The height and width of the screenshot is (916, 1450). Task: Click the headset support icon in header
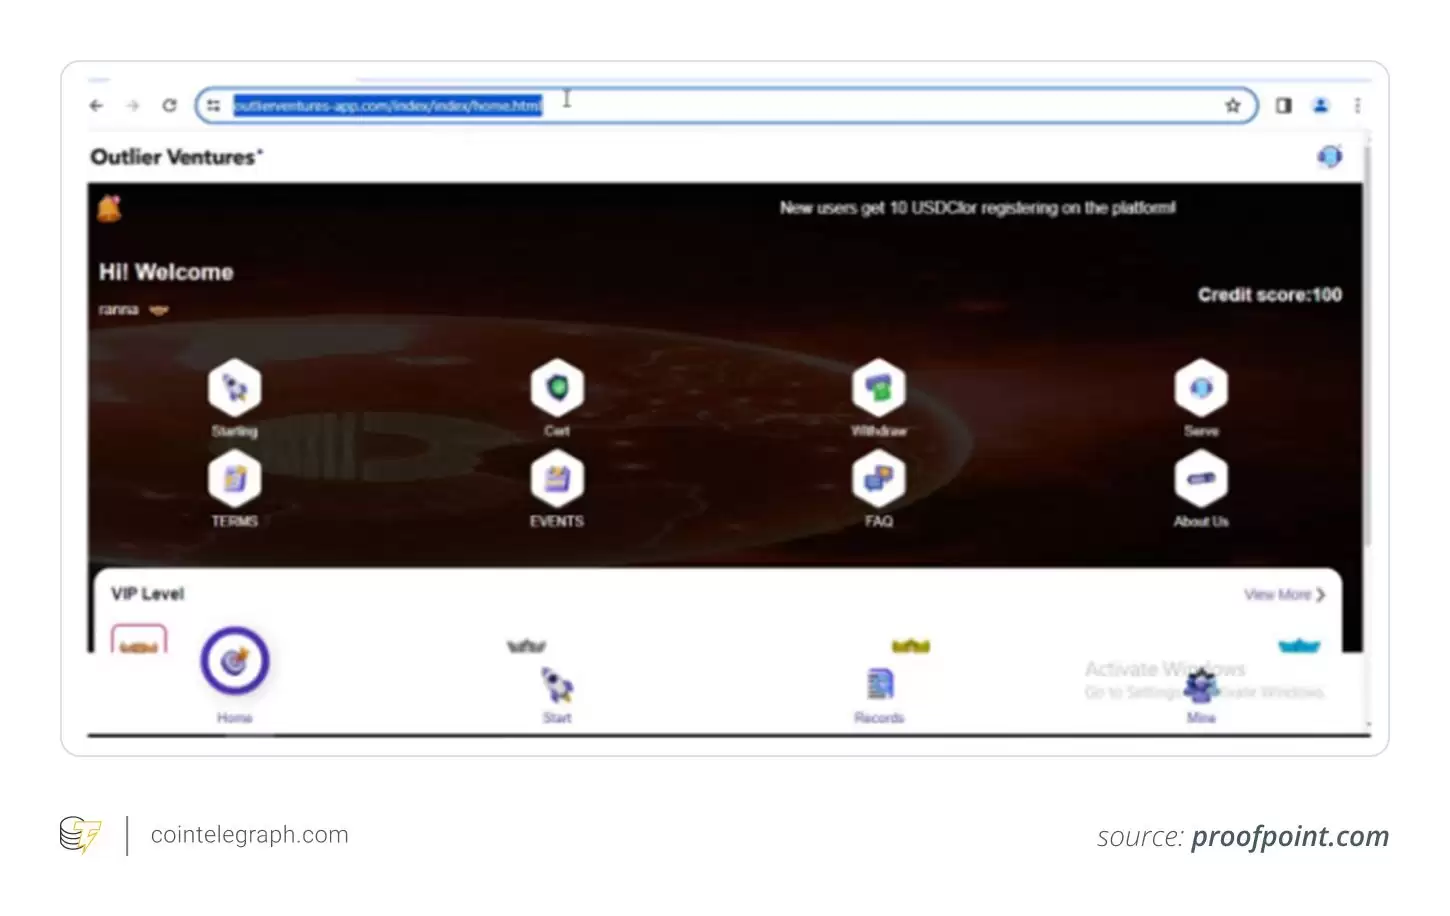click(x=1329, y=157)
